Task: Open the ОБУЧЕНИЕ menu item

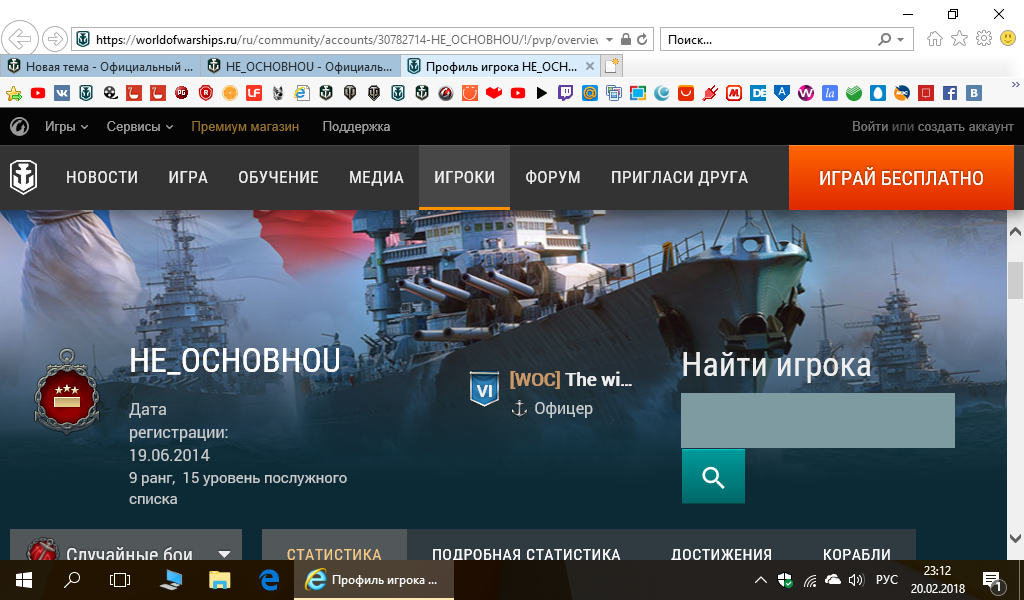Action: point(278,178)
